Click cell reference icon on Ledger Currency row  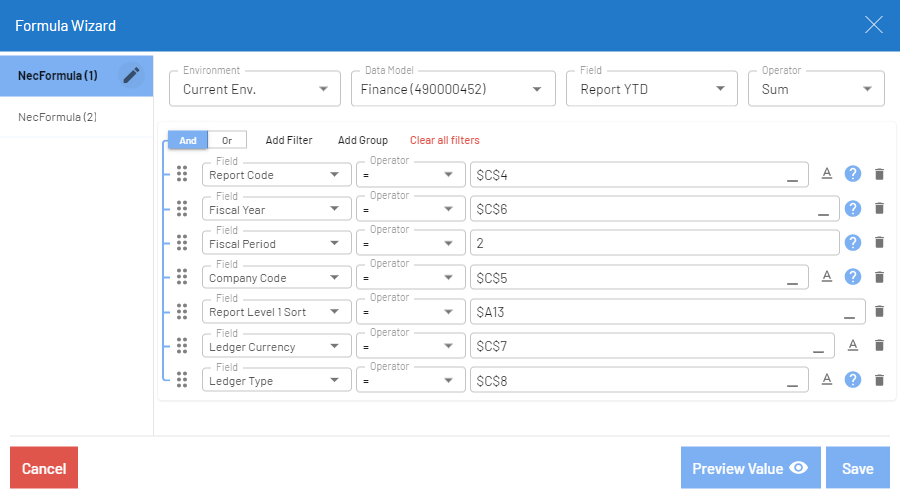tap(853, 345)
